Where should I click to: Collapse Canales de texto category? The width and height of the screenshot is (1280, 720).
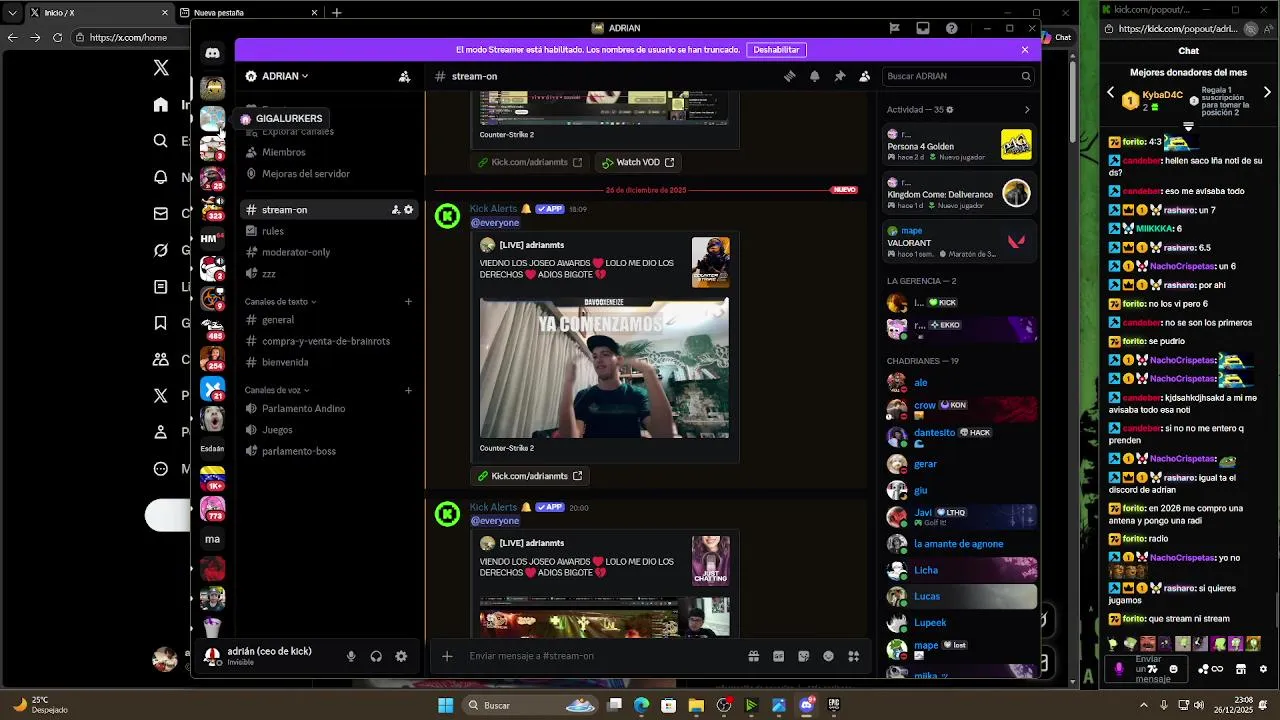coord(280,301)
